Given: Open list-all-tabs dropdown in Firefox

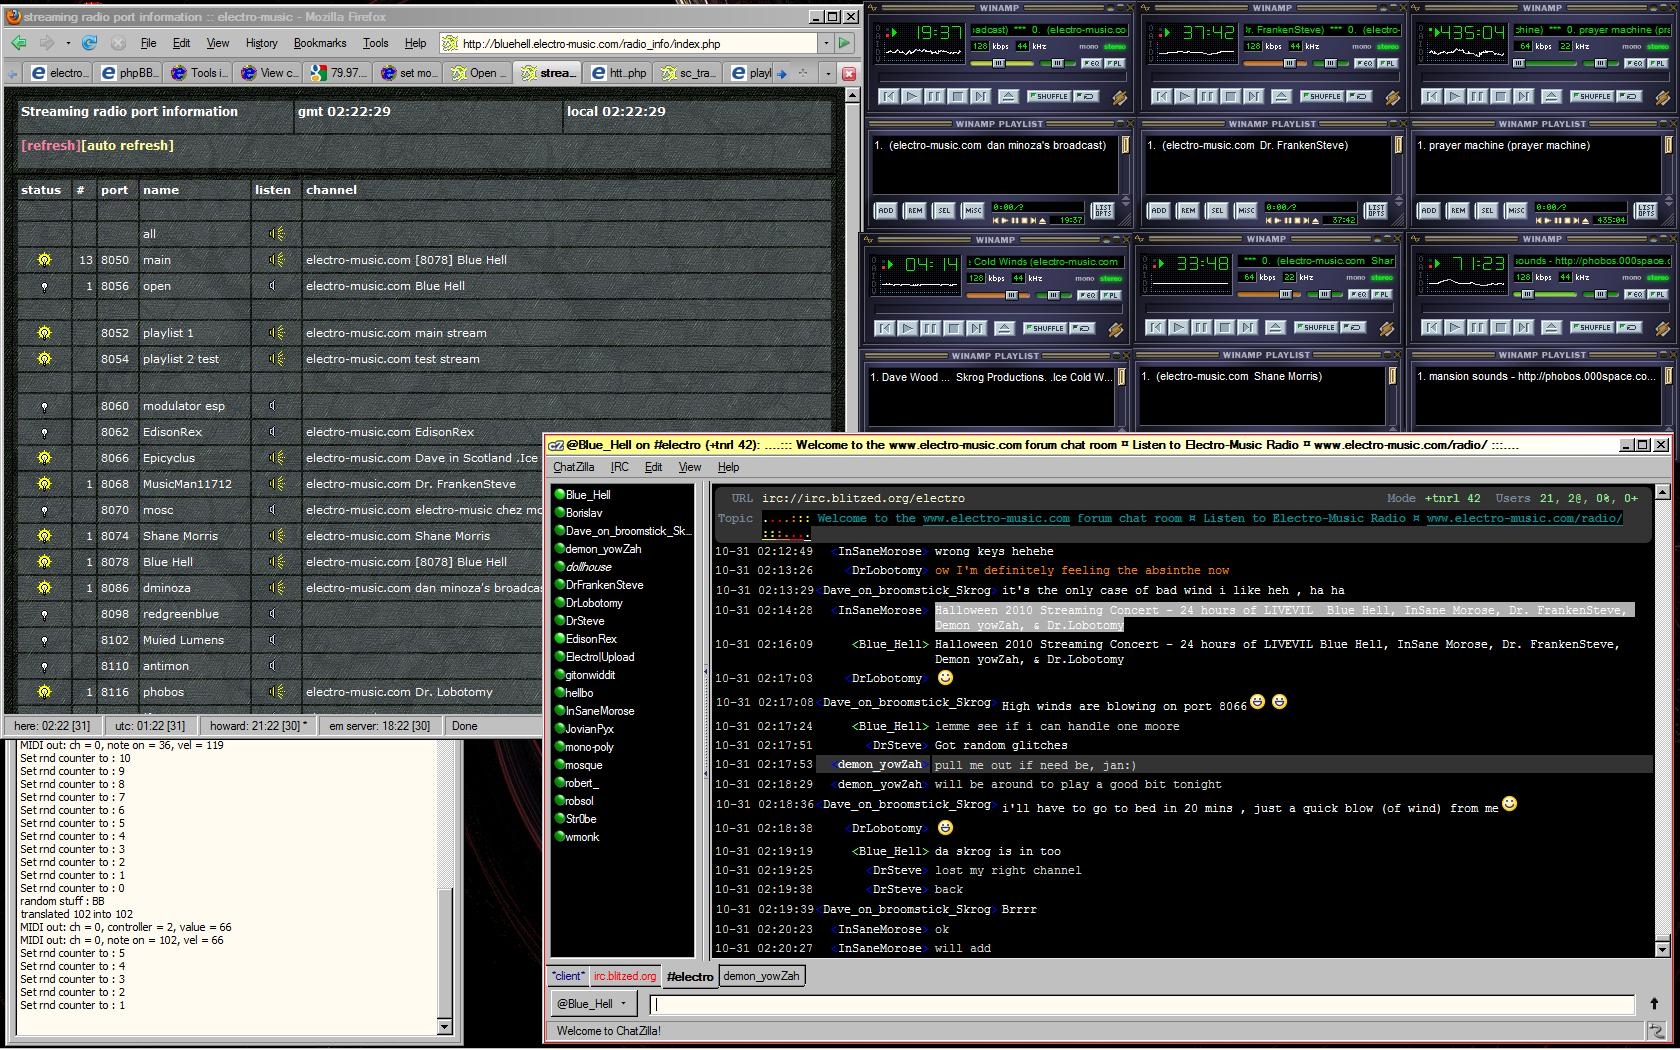Looking at the screenshot, I should click(827, 73).
